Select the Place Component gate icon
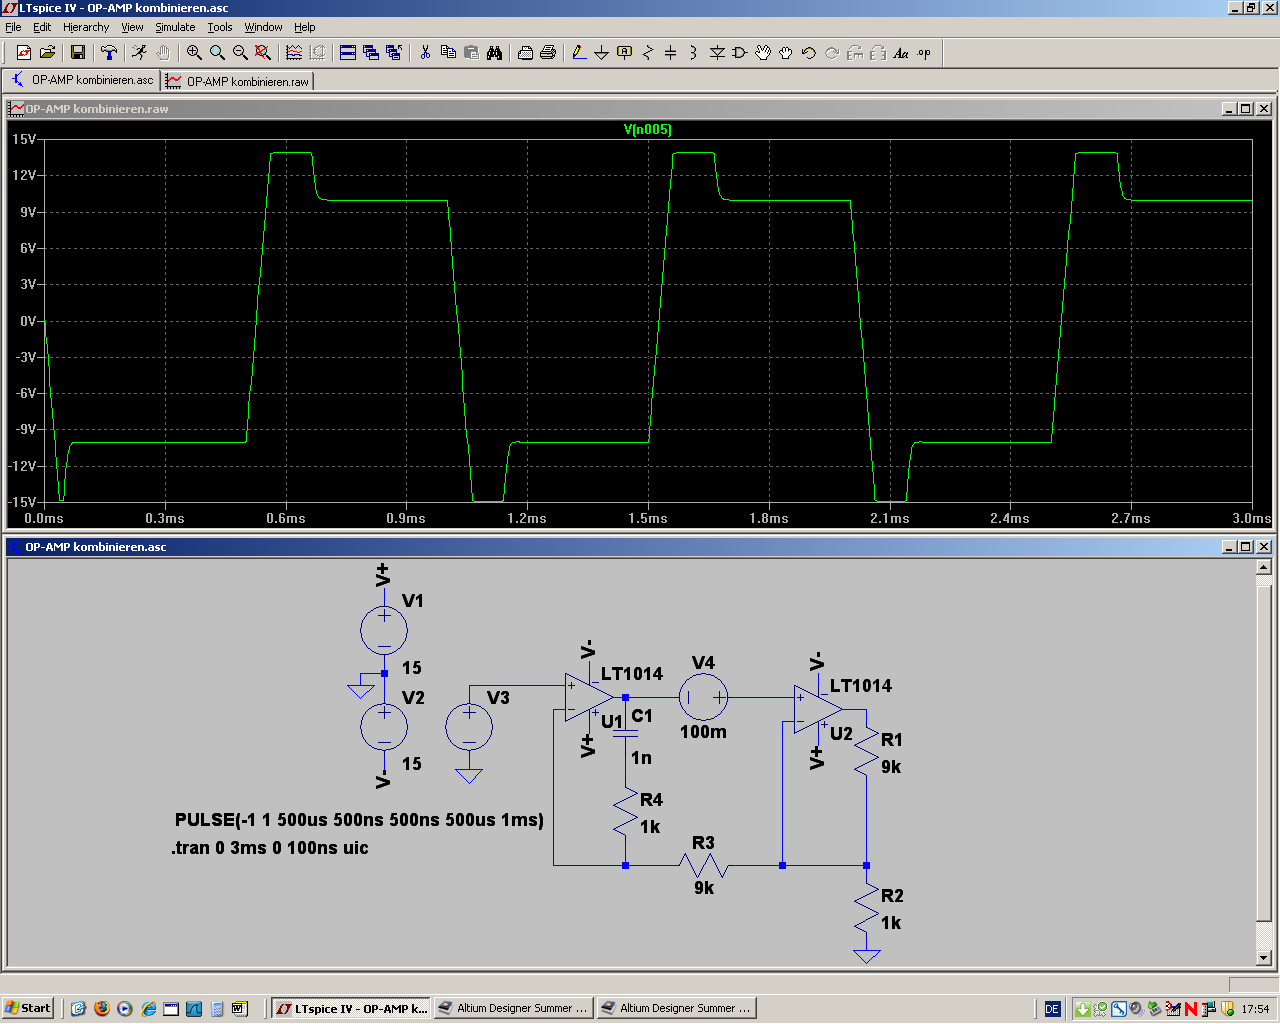This screenshot has width=1280, height=1024. [x=740, y=53]
